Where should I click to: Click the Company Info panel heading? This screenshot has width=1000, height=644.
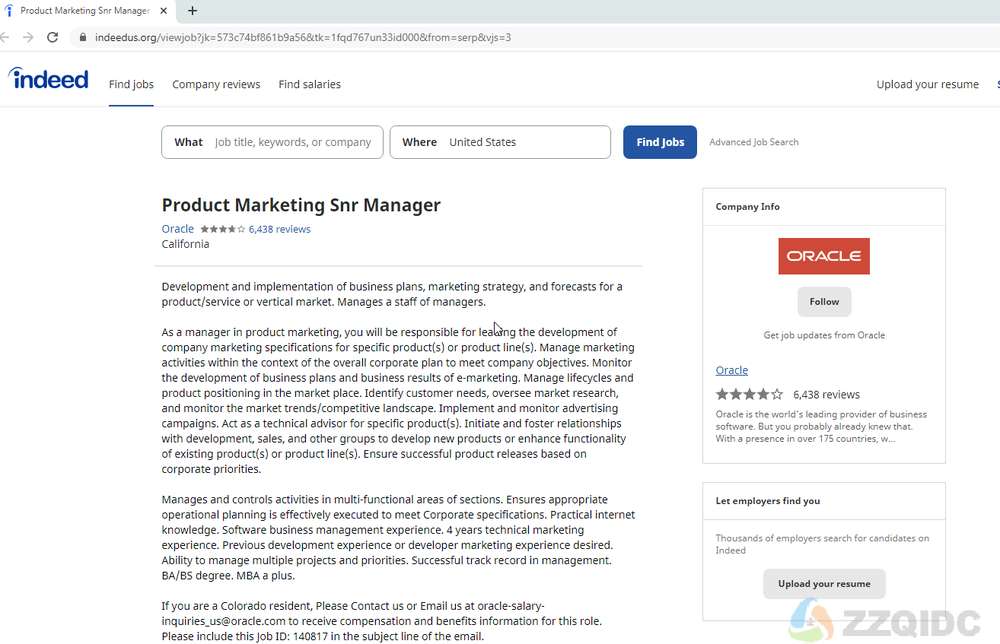tap(747, 207)
